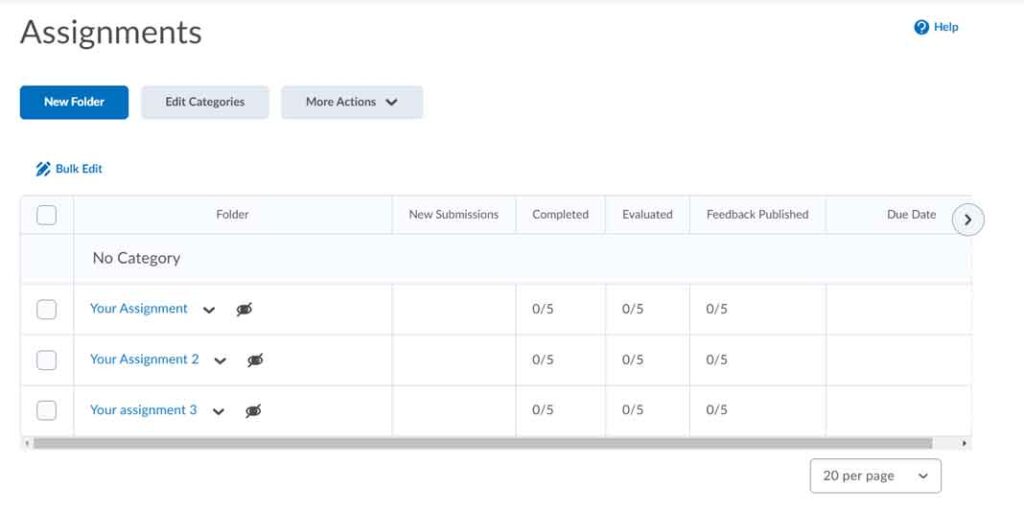Click hidden eye icon beside Your Assignment 2

tap(255, 360)
